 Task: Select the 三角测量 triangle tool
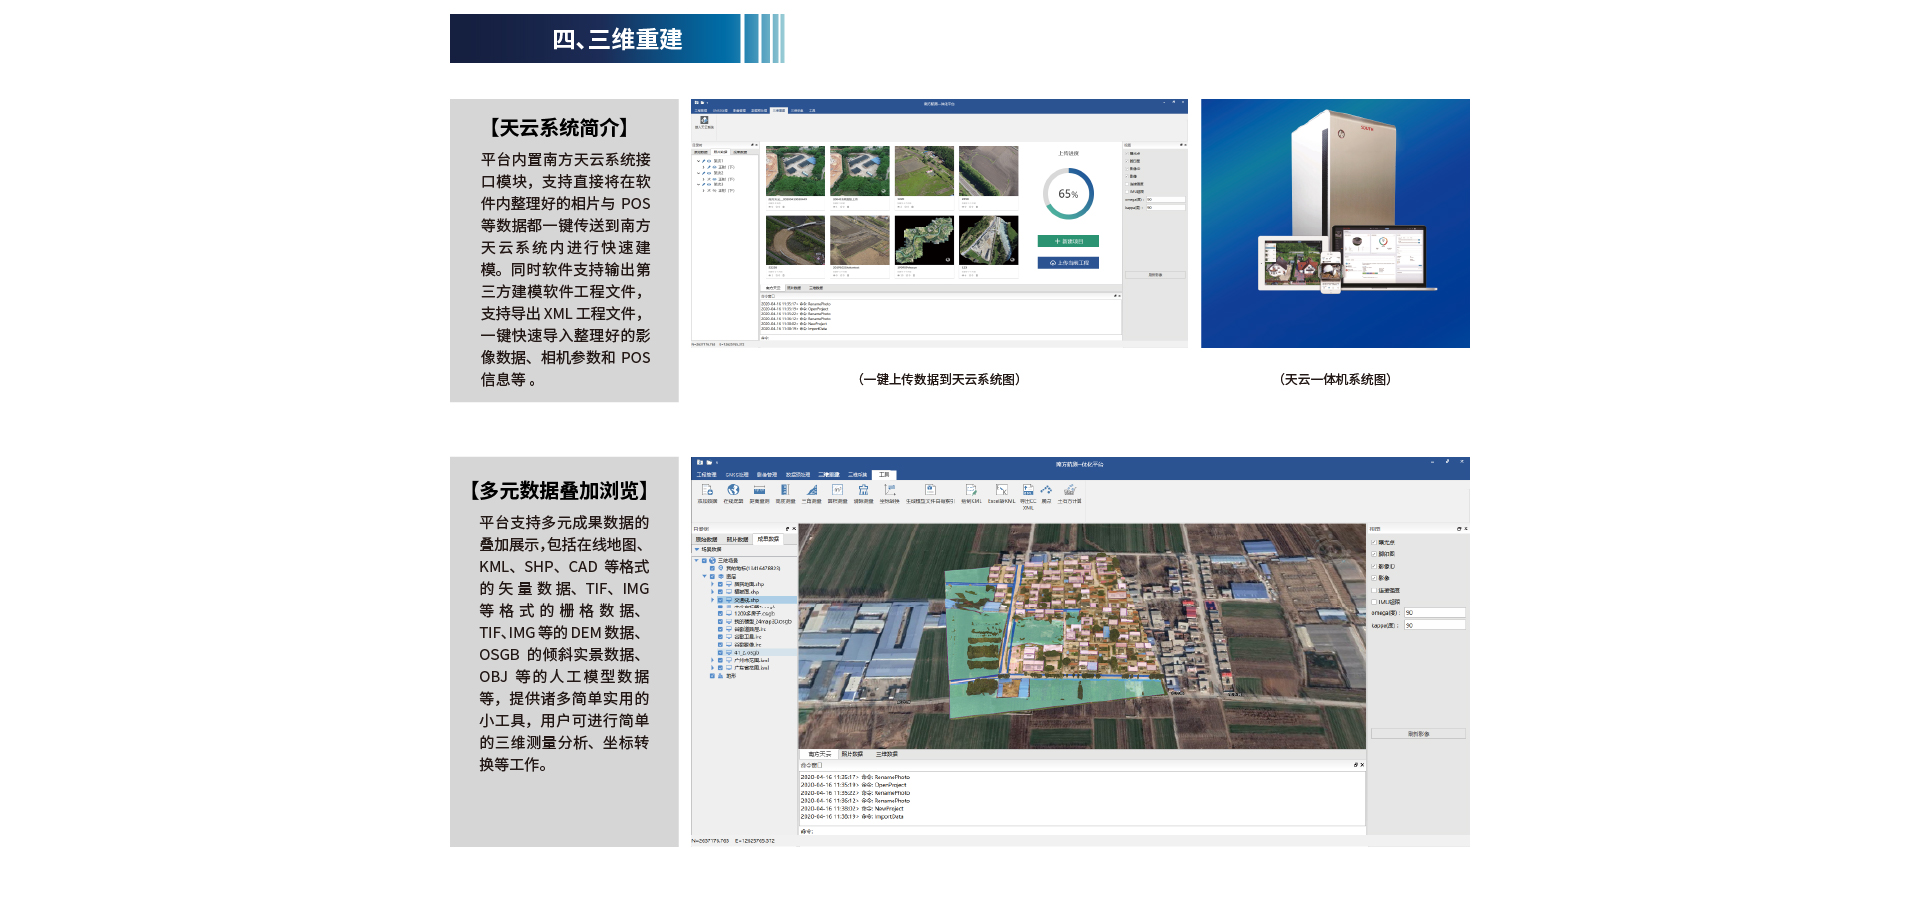(x=811, y=491)
